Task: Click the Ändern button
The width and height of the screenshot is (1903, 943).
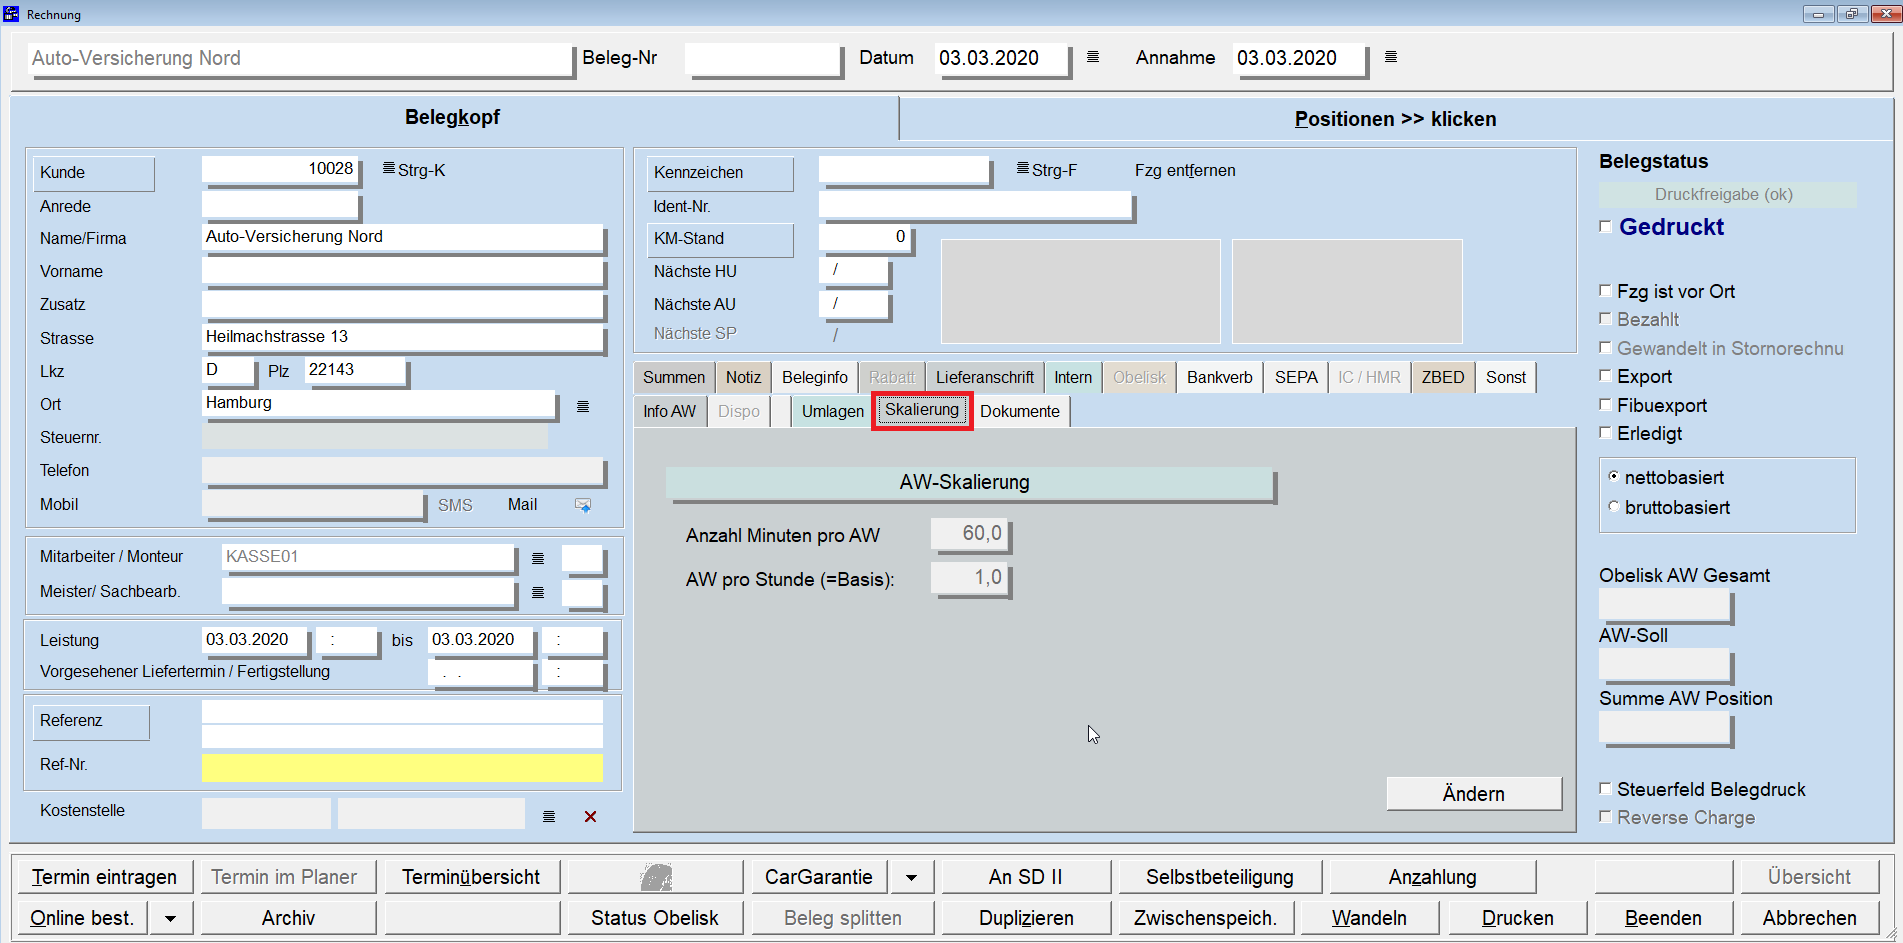Action: click(1474, 793)
